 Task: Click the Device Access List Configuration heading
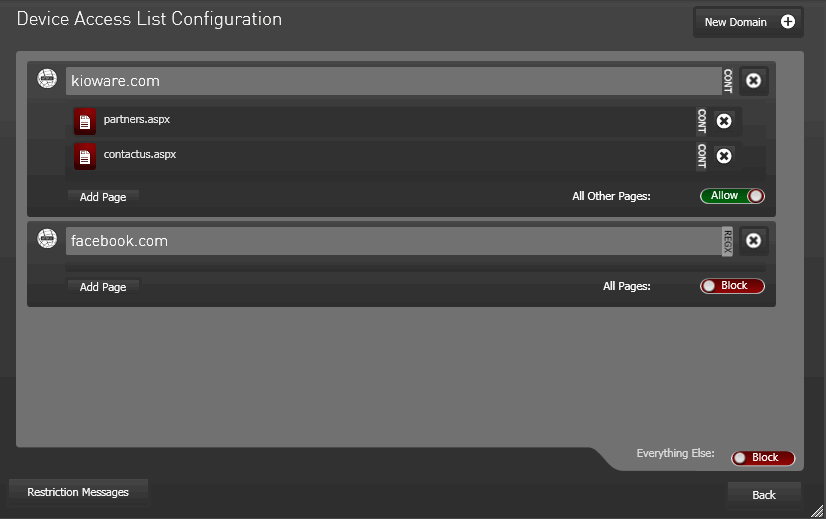click(149, 19)
